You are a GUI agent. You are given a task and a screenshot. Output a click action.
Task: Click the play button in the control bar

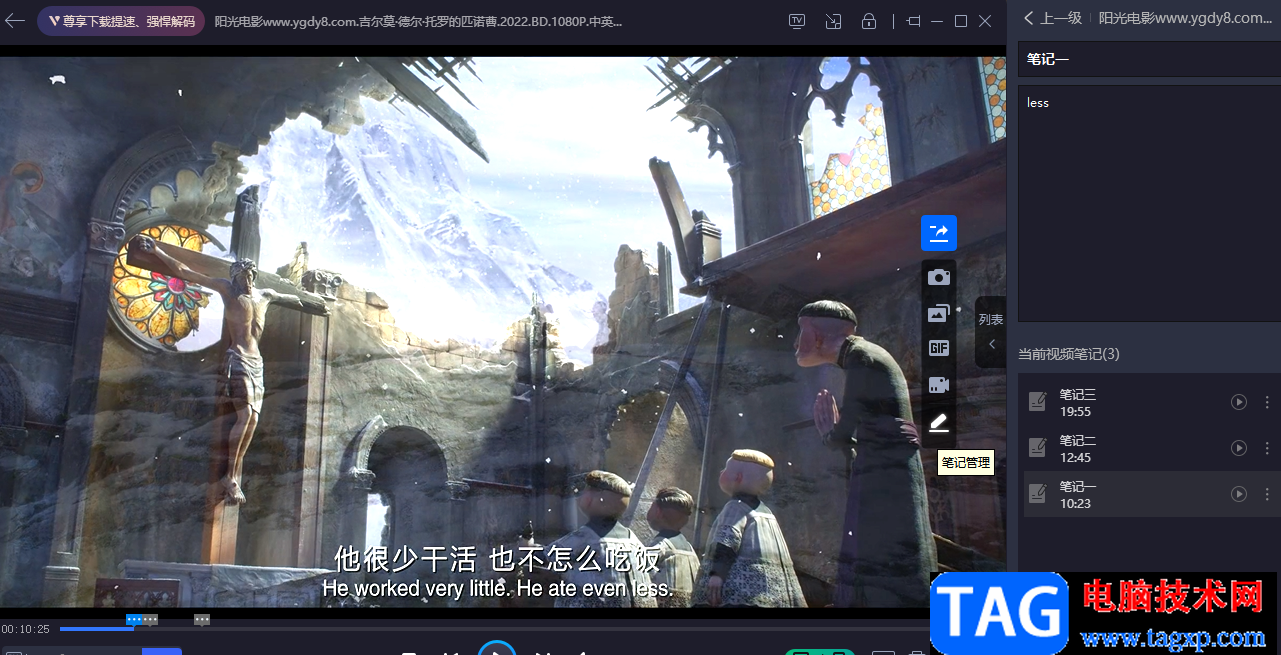pyautogui.click(x=497, y=648)
